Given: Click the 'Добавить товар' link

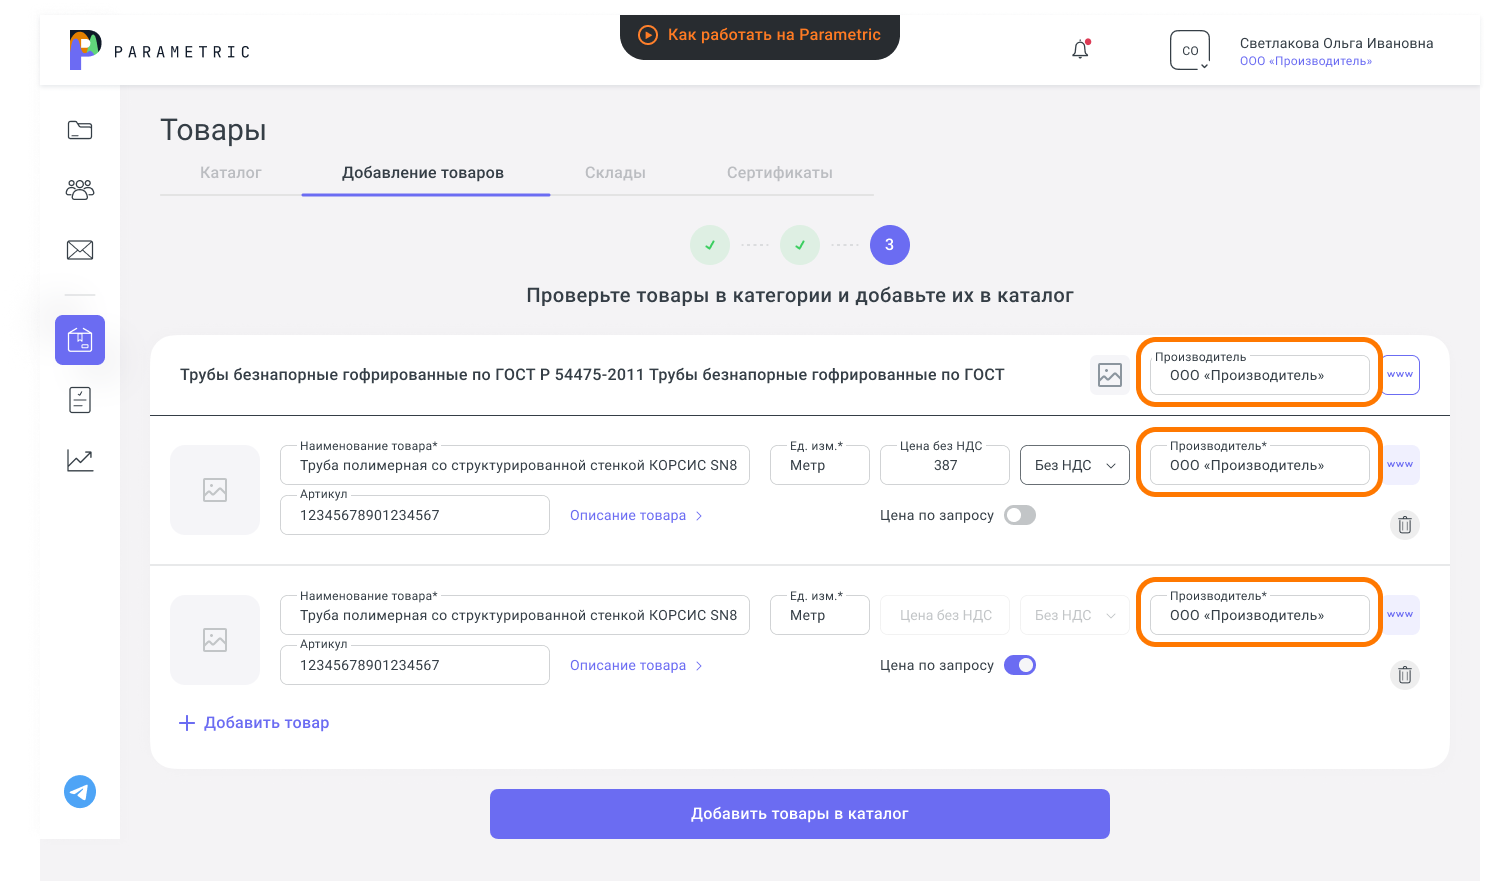Looking at the screenshot, I should pyautogui.click(x=254, y=723).
